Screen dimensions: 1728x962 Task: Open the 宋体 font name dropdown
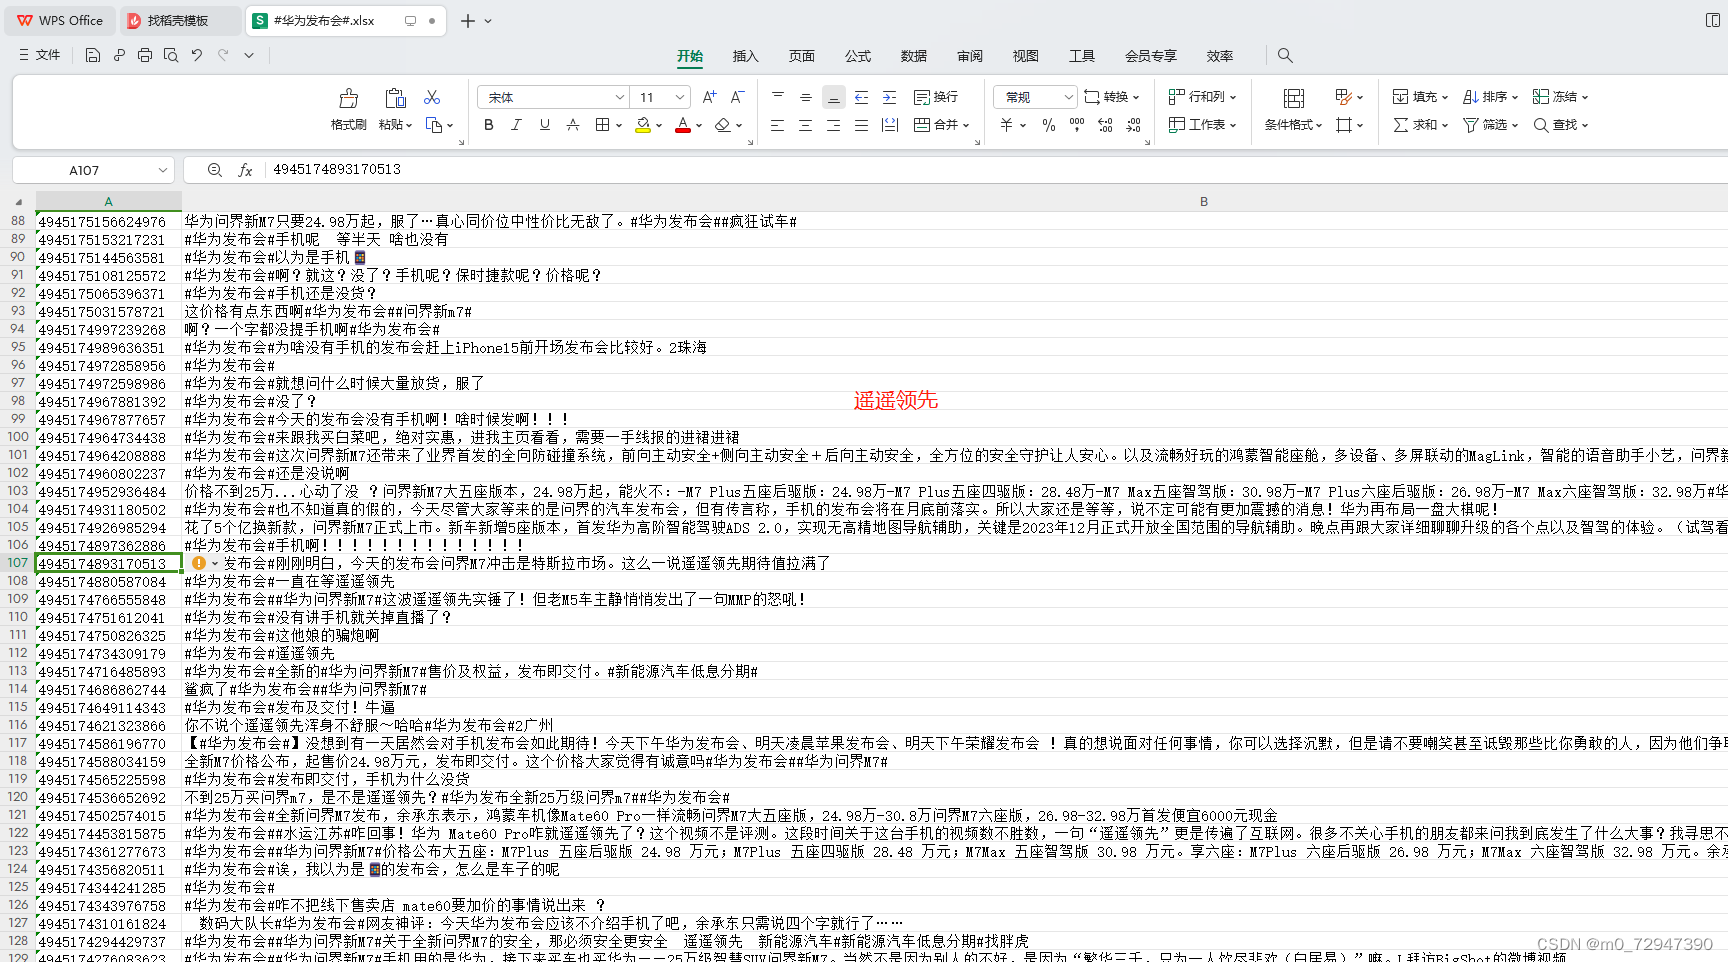click(619, 97)
